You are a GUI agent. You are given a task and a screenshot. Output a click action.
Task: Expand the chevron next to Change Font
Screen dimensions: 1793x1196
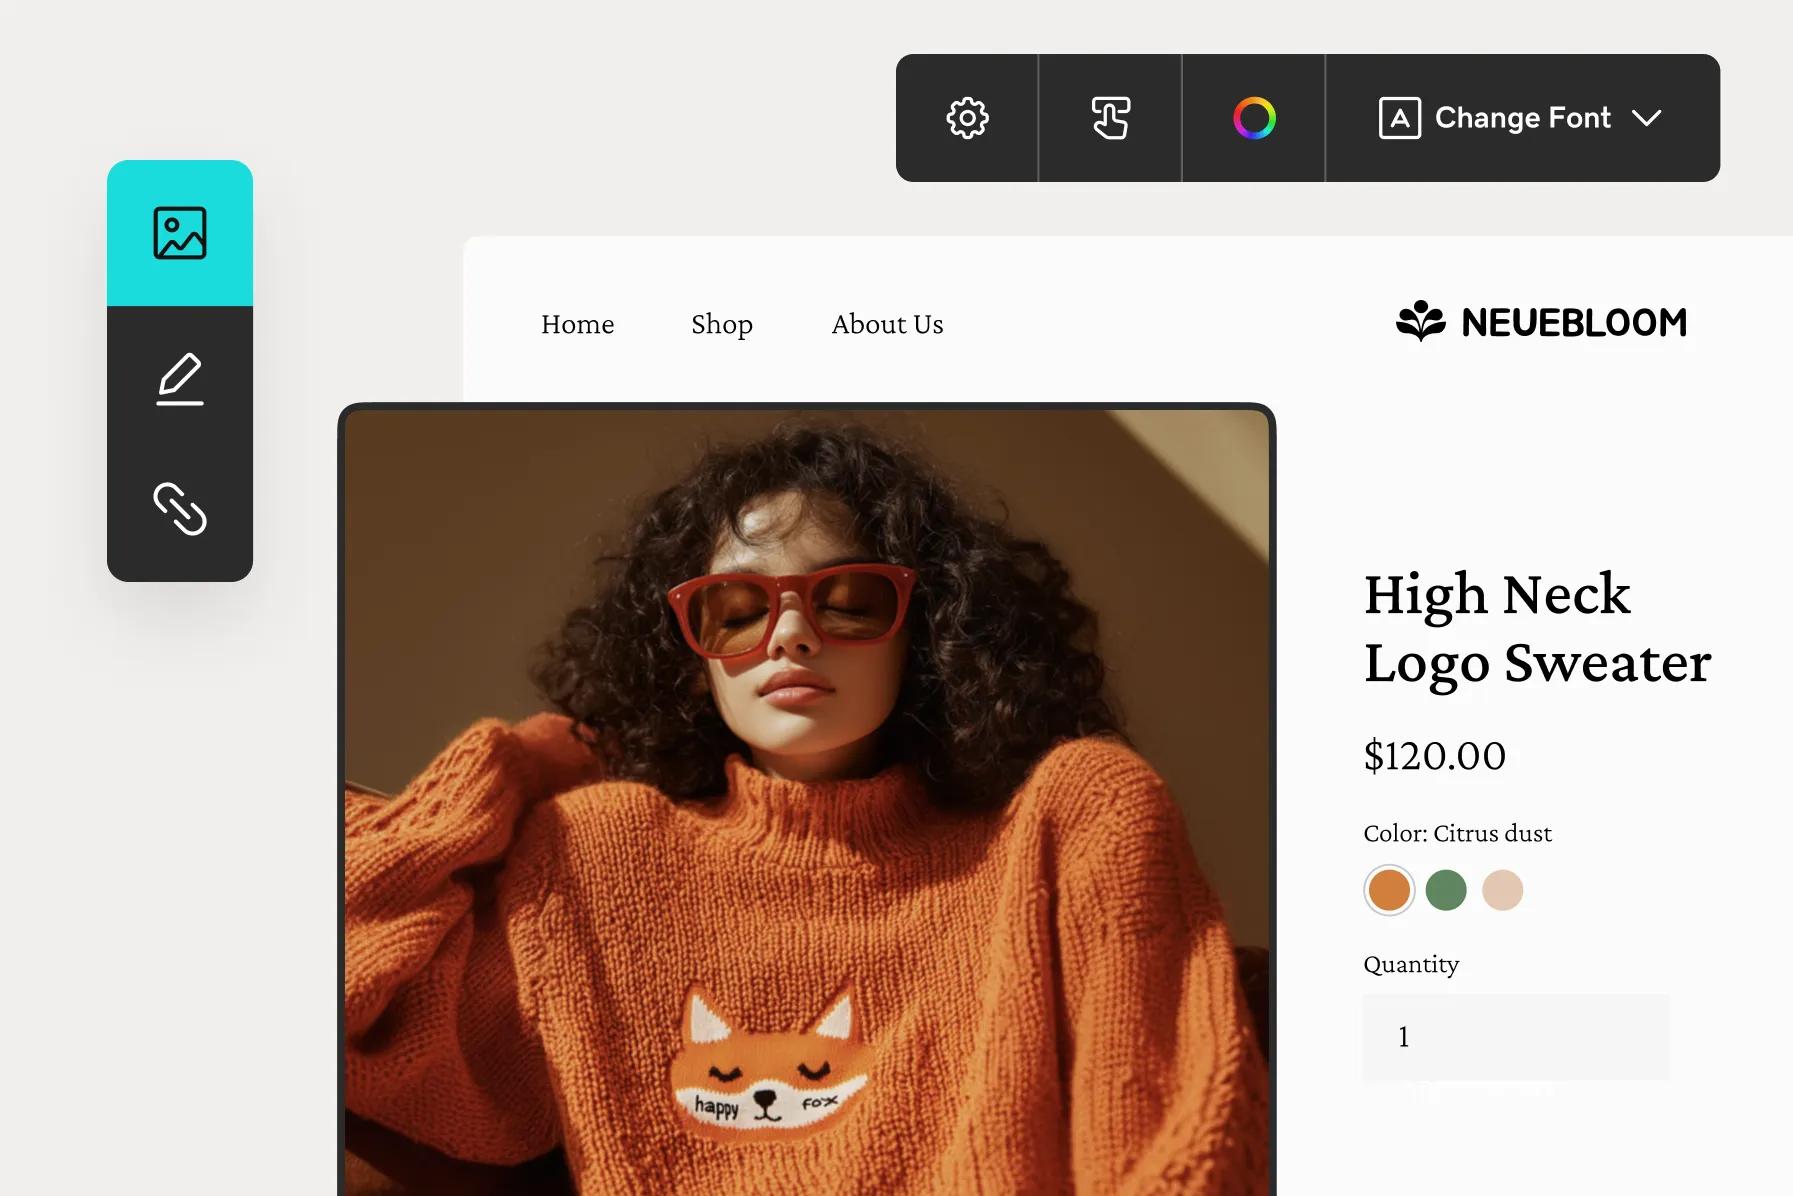[1650, 117]
